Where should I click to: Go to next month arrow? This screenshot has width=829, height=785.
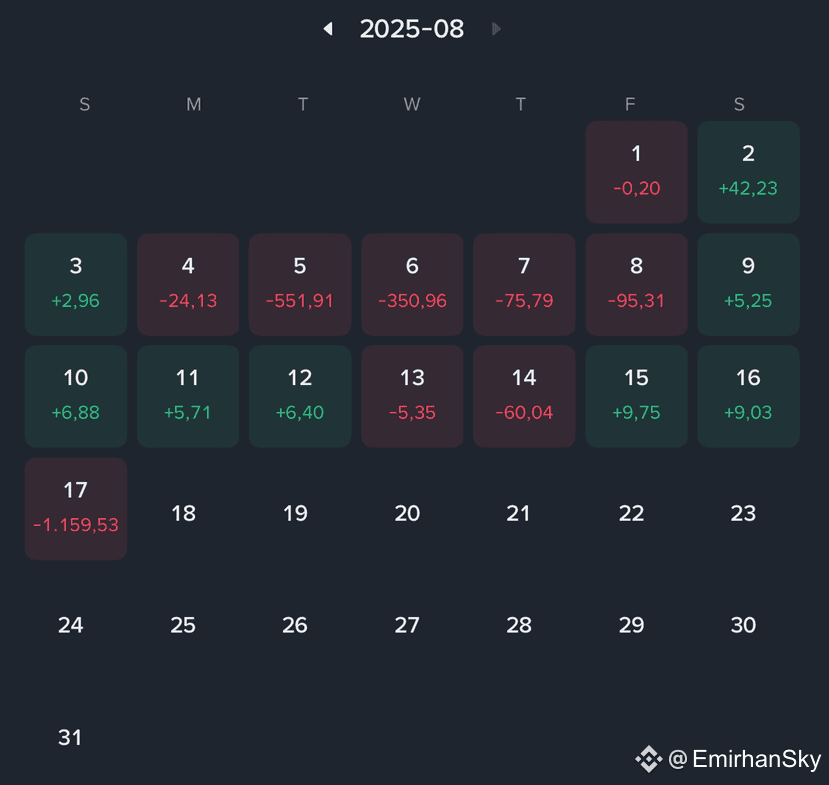tap(496, 29)
